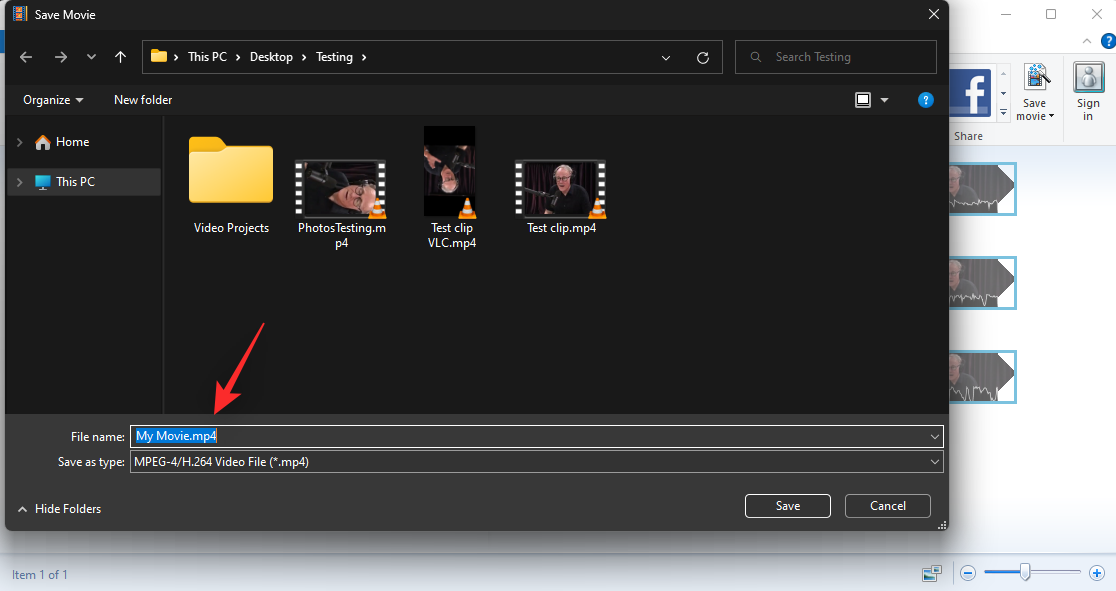Select Test clip VLC.mp4 file
Screen dimensions: 1116x591
pyautogui.click(x=452, y=188)
